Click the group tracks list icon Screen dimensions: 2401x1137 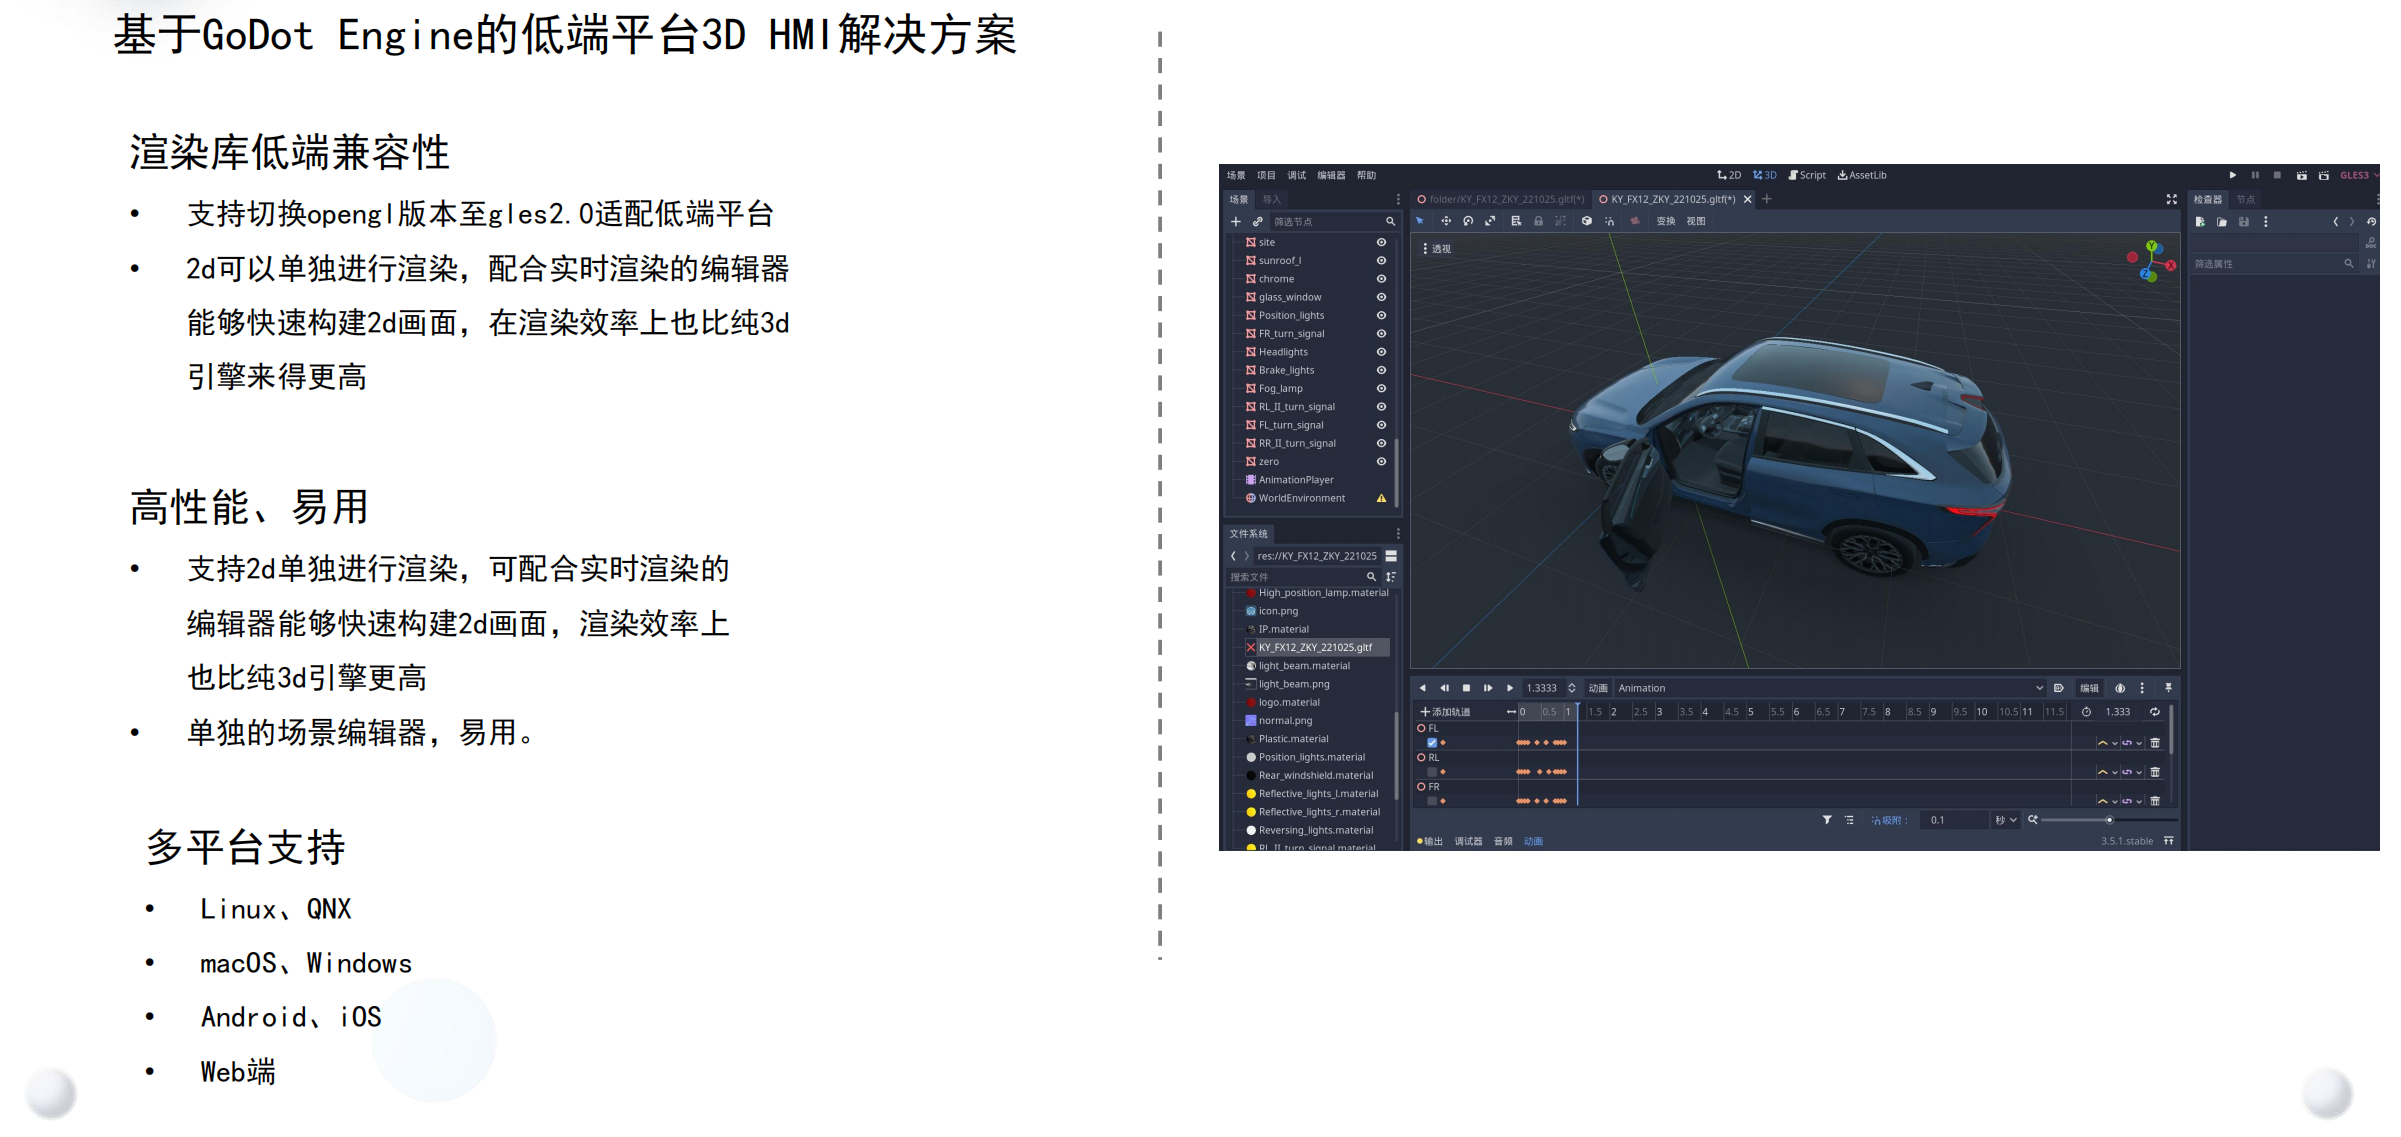click(1849, 820)
